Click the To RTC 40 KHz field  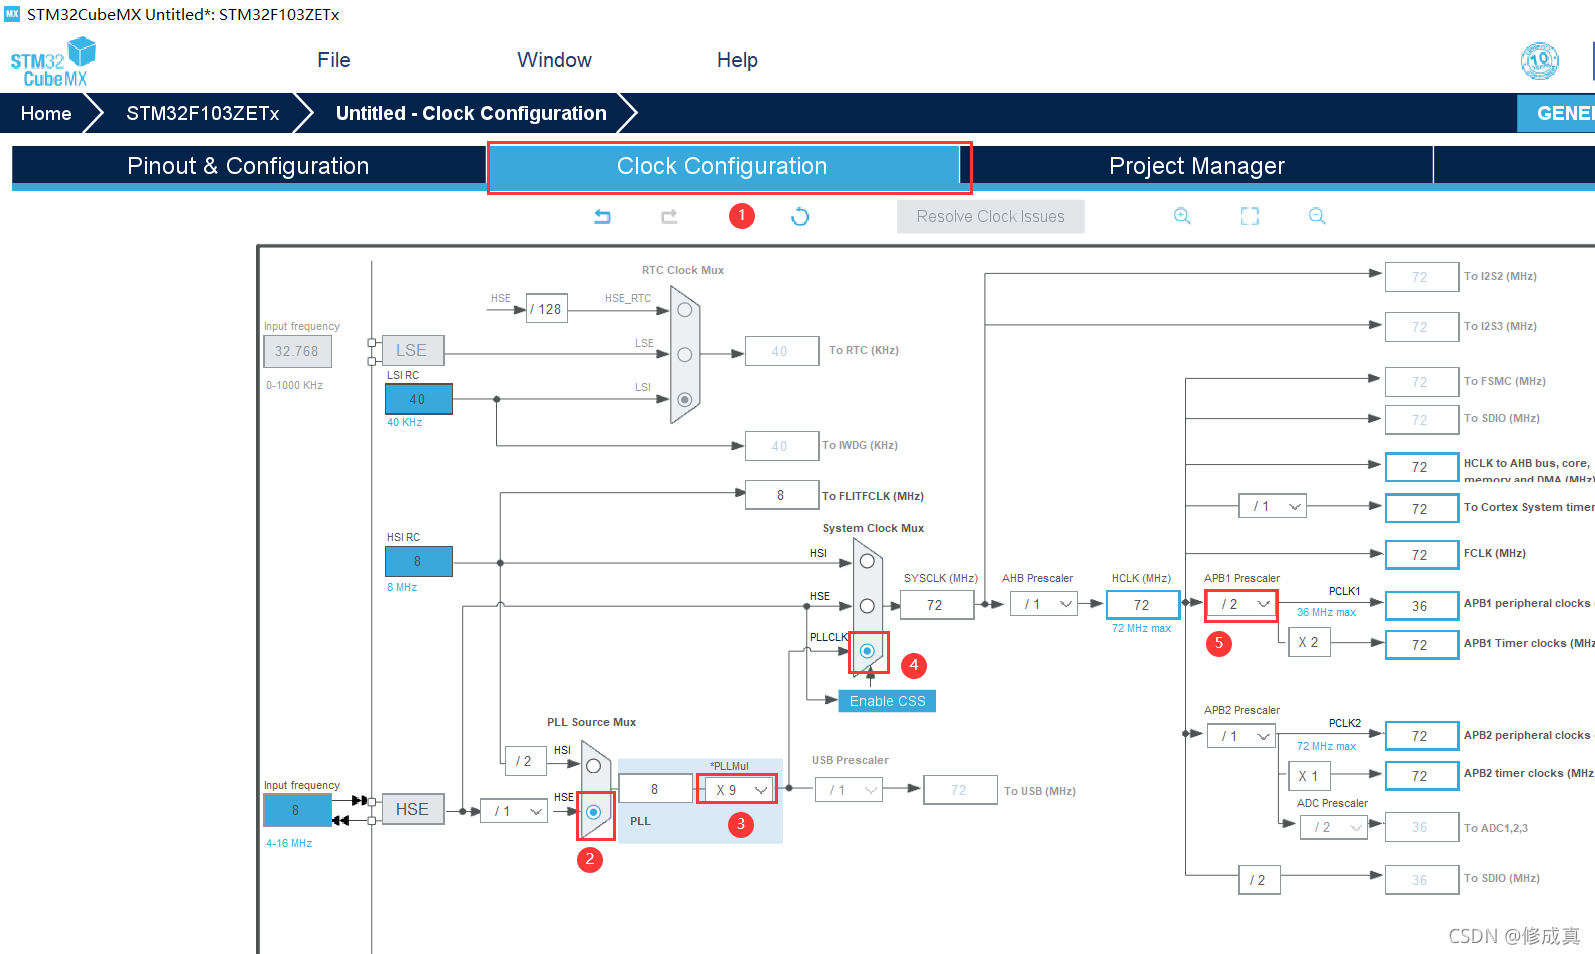click(782, 351)
